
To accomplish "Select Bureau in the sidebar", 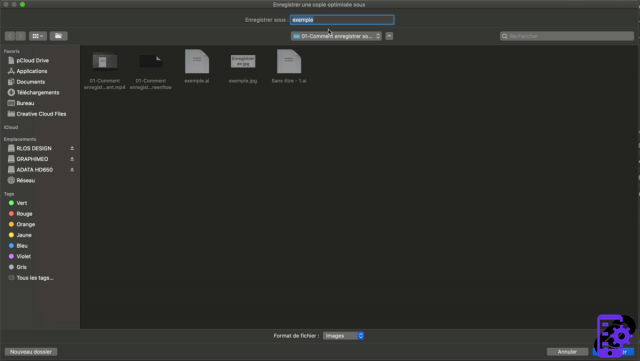I will (25, 103).
